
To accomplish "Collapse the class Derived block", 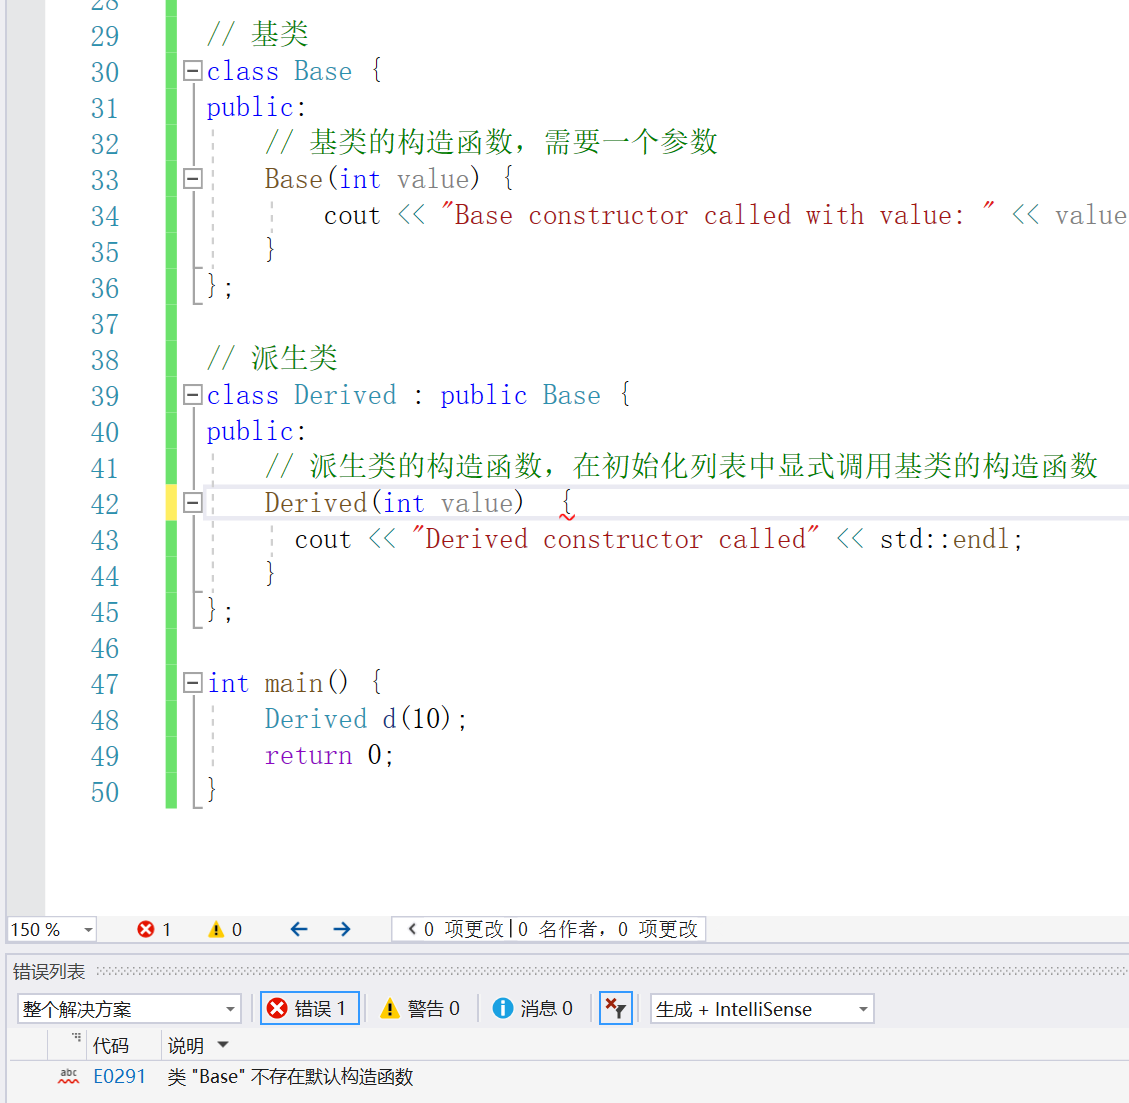I will pos(192,395).
